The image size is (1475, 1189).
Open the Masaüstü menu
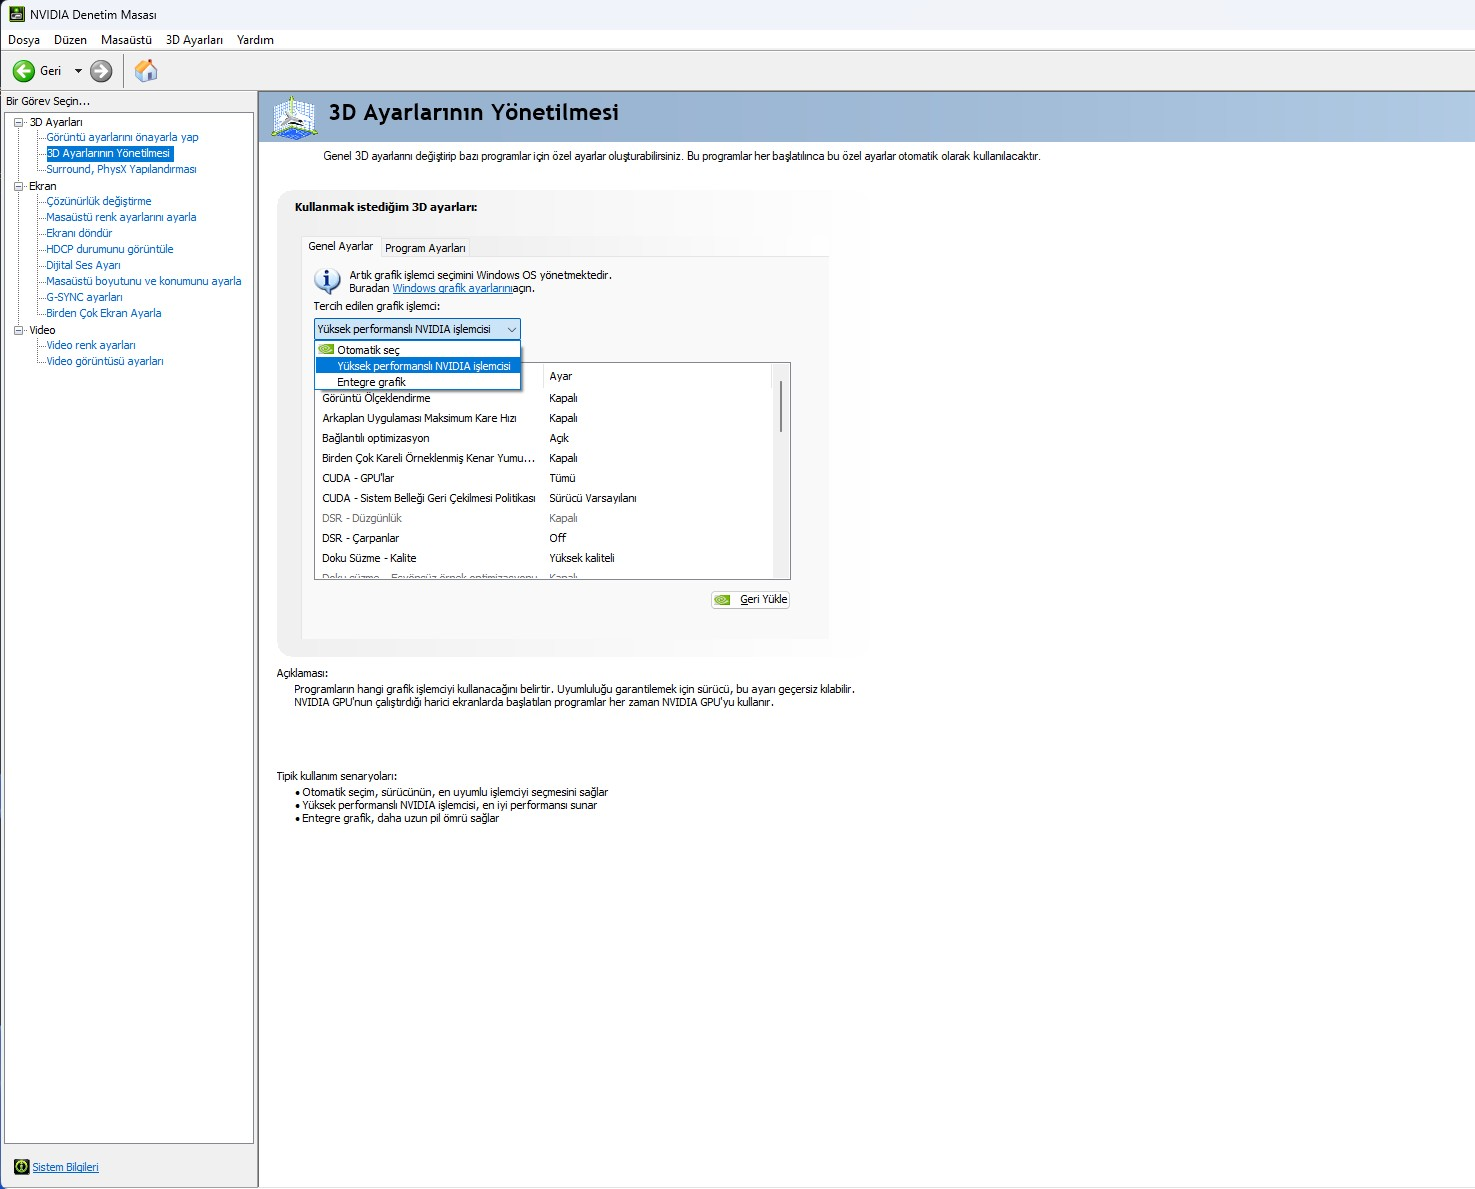click(x=126, y=40)
